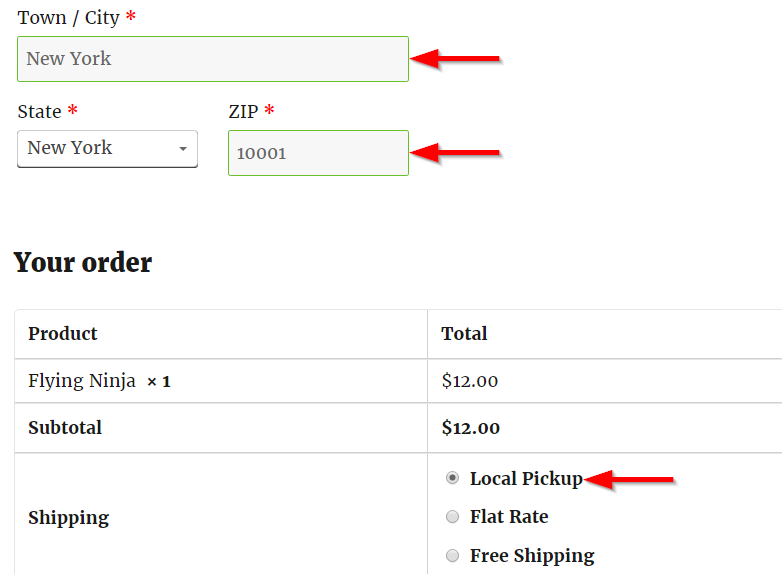Click the Subtotal row label

point(65,428)
